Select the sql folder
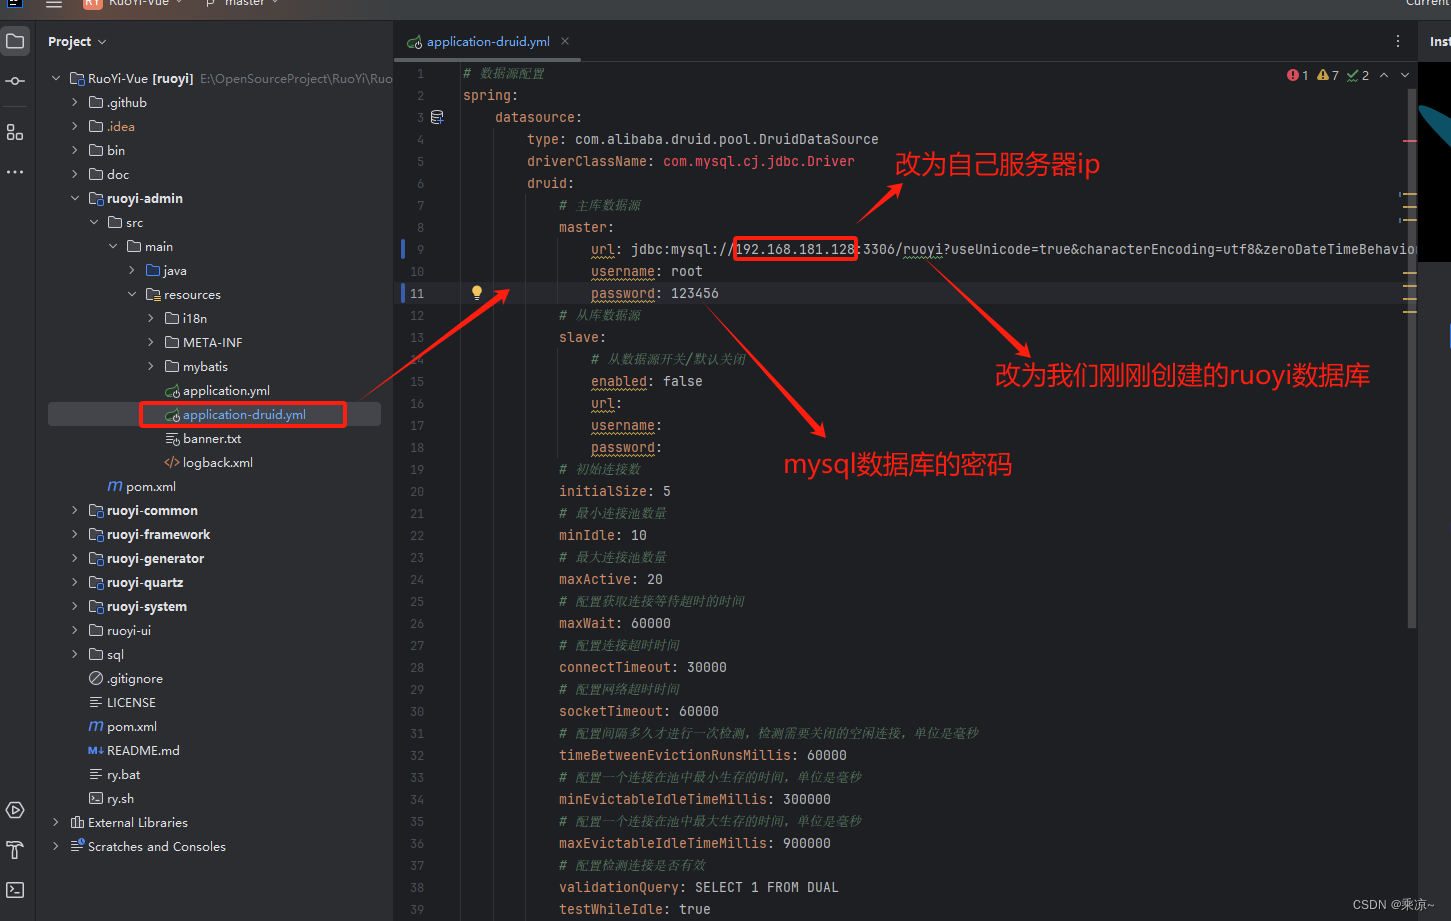This screenshot has width=1451, height=921. 106,654
